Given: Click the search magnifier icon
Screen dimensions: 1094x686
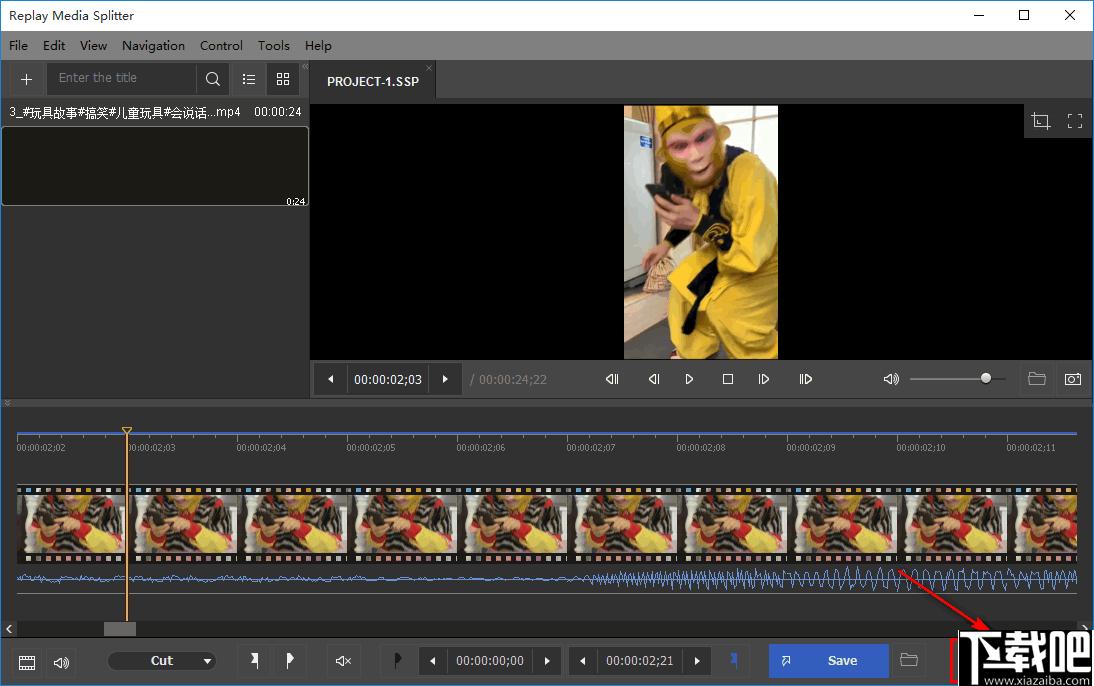Looking at the screenshot, I should point(213,79).
